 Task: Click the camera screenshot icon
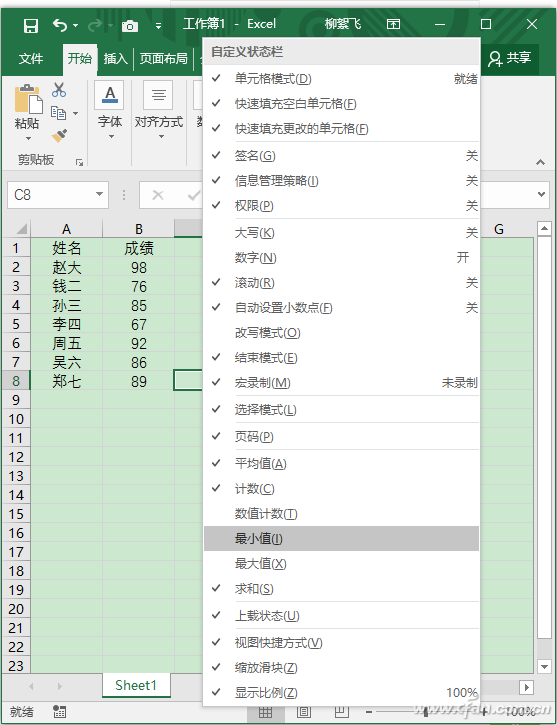pyautogui.click(x=130, y=26)
